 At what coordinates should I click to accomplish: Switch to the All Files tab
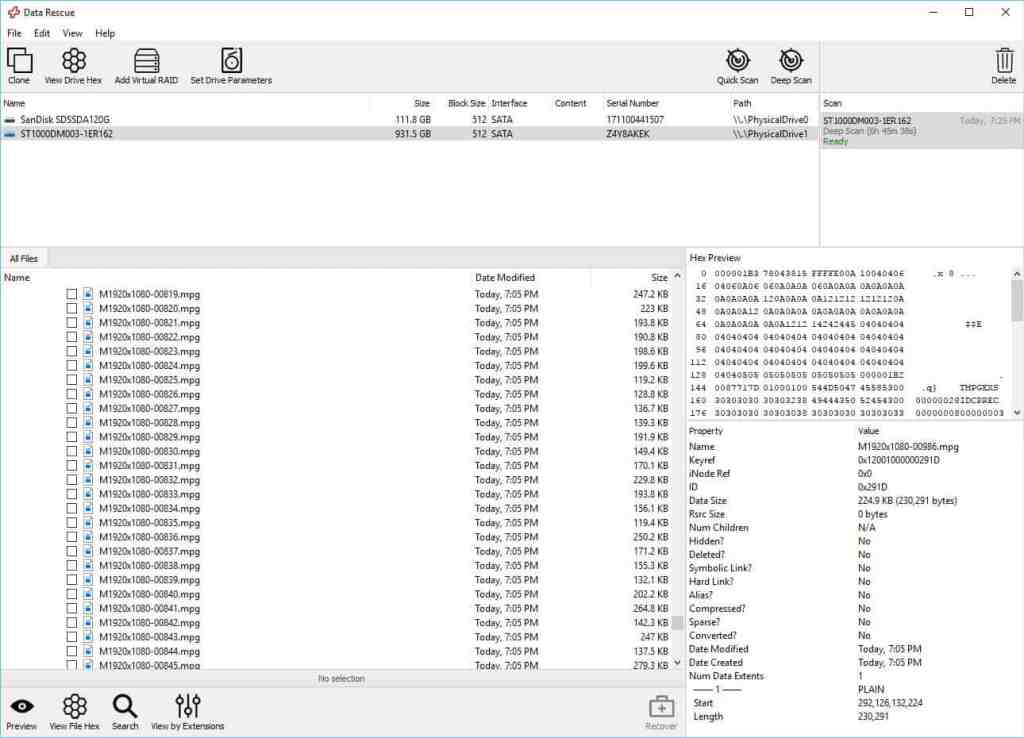[23, 257]
